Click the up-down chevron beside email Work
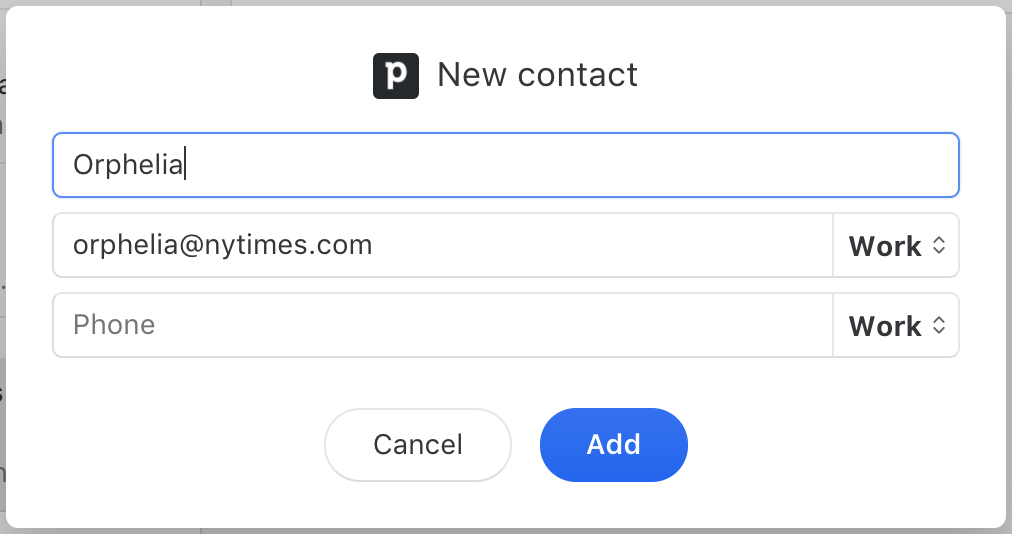1012x534 pixels. point(938,245)
